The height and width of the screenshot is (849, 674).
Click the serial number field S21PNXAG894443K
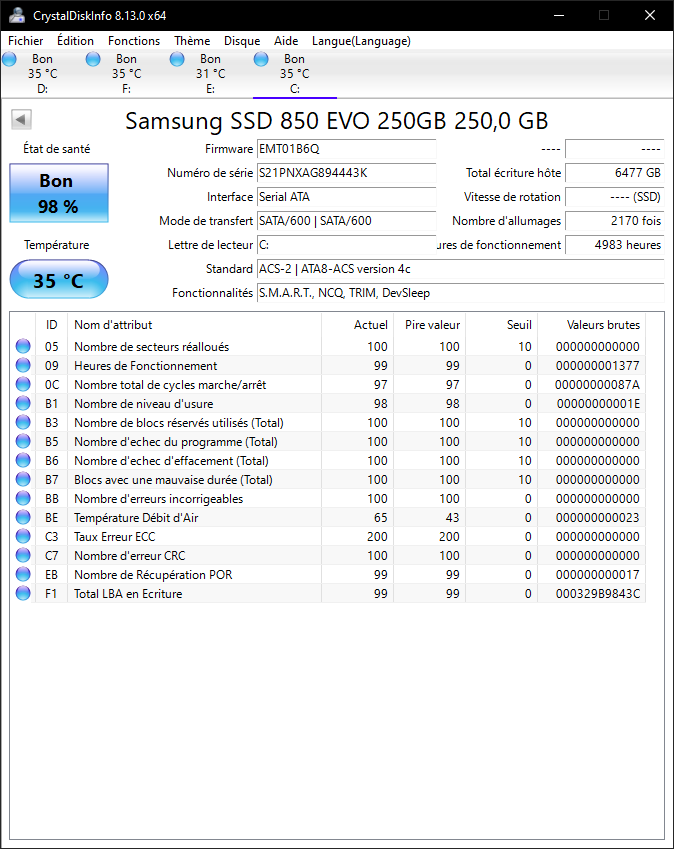(346, 173)
